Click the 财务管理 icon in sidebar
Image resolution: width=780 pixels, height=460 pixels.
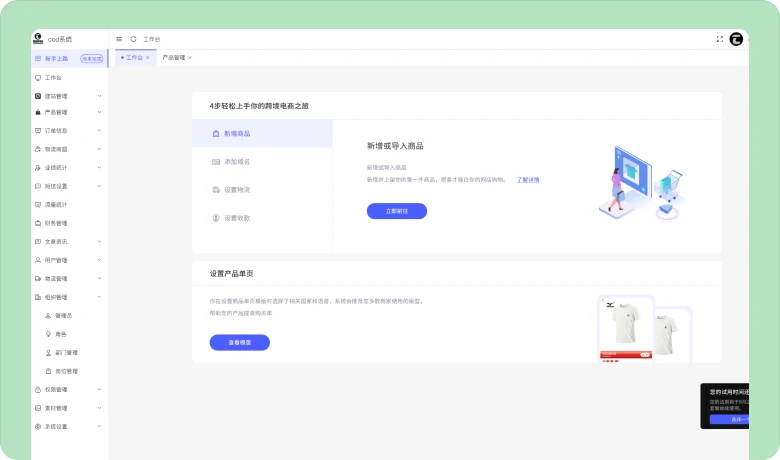38,223
